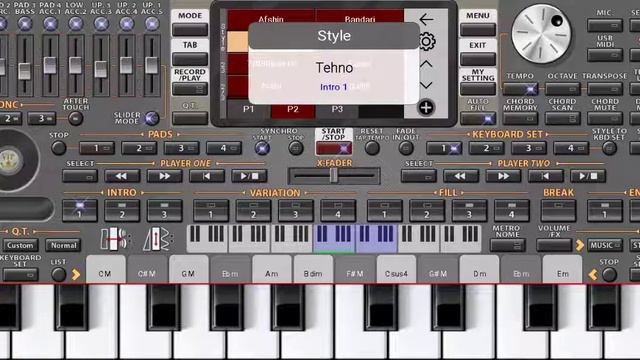Click the yellow right arrow beside LIST
The image size is (640, 360).
coord(76,275)
